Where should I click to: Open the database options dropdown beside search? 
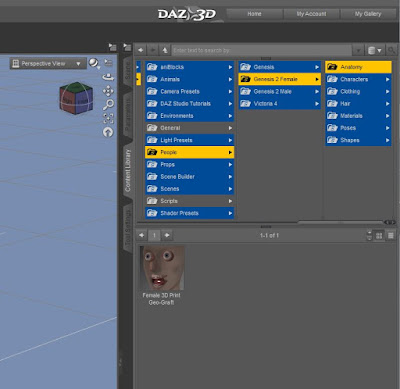point(375,50)
